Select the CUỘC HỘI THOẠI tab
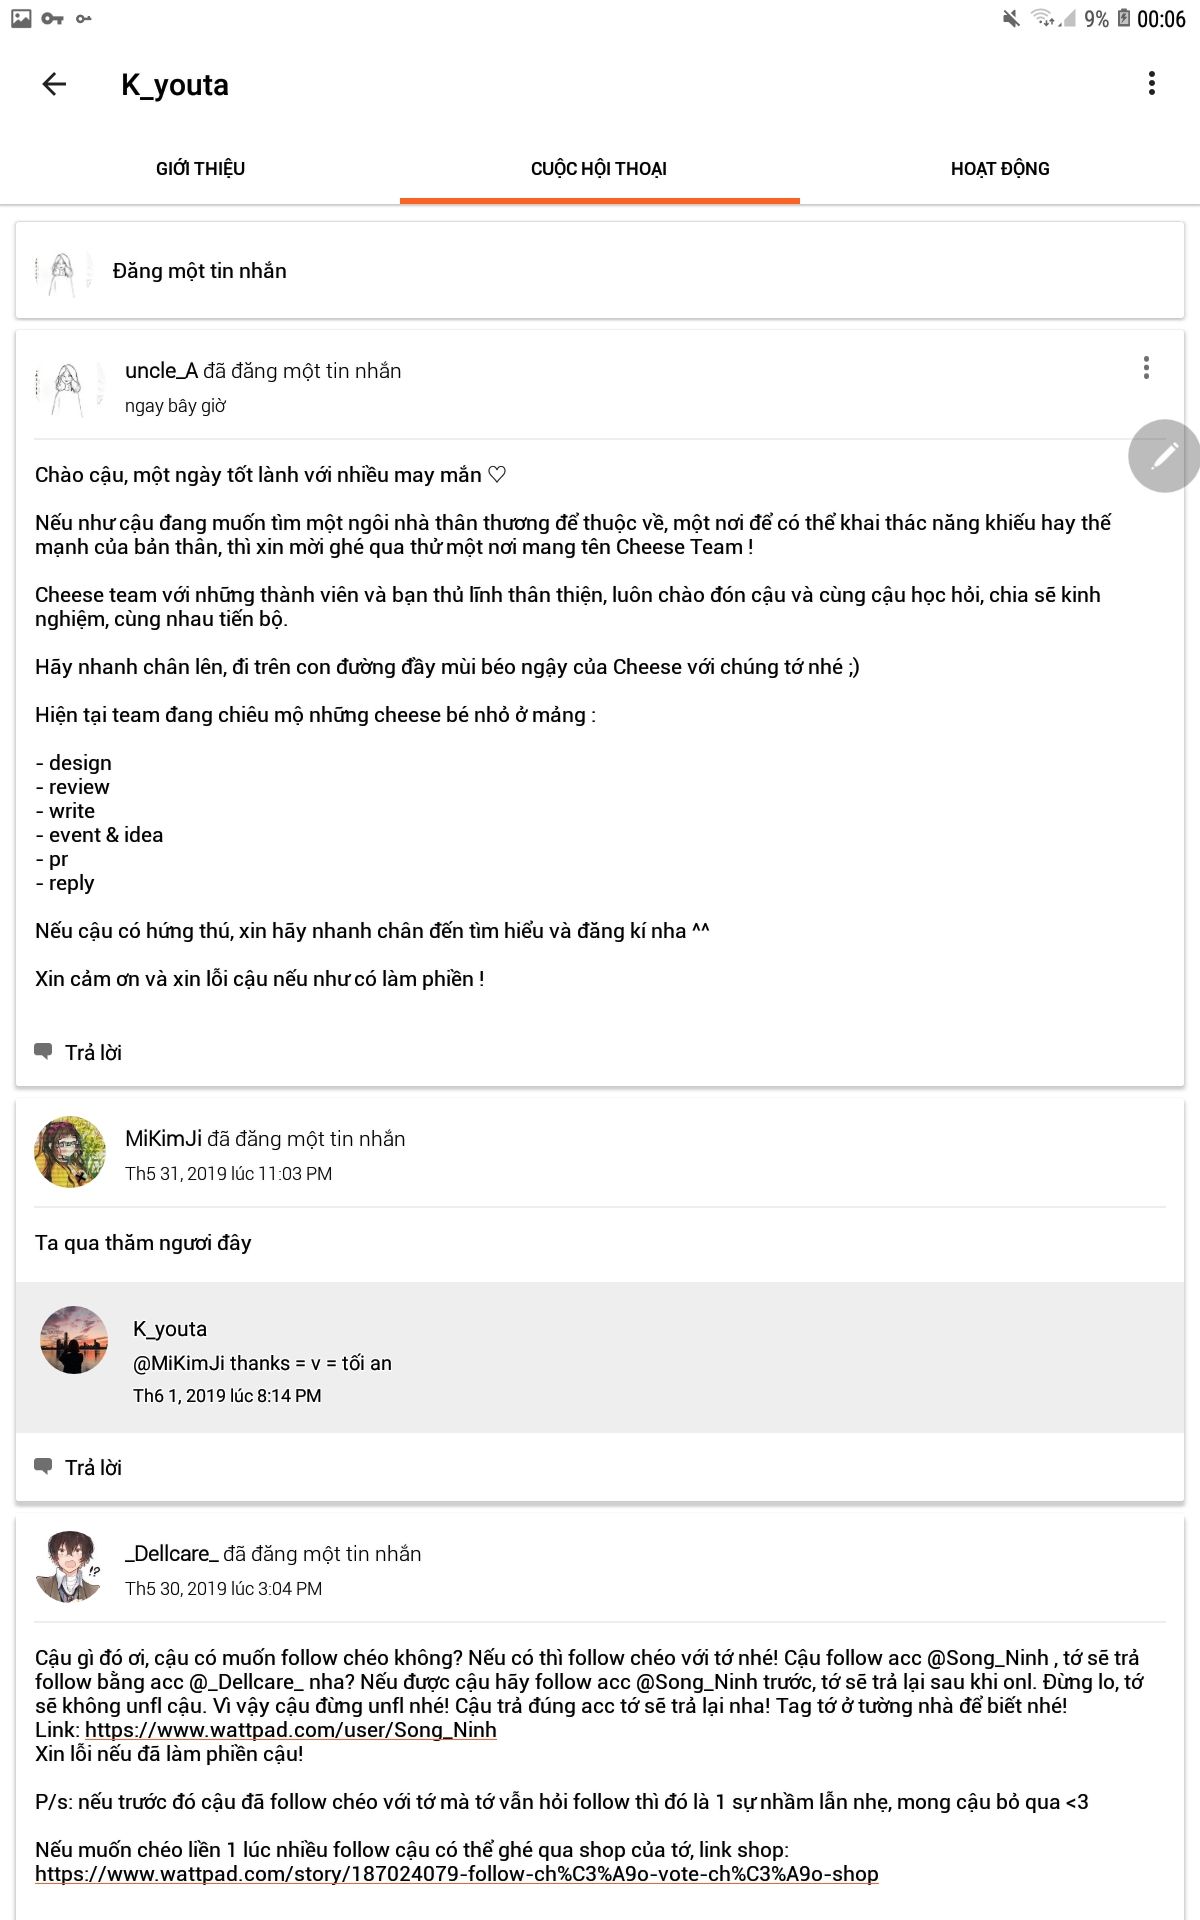The width and height of the screenshot is (1200, 1920). pos(599,169)
